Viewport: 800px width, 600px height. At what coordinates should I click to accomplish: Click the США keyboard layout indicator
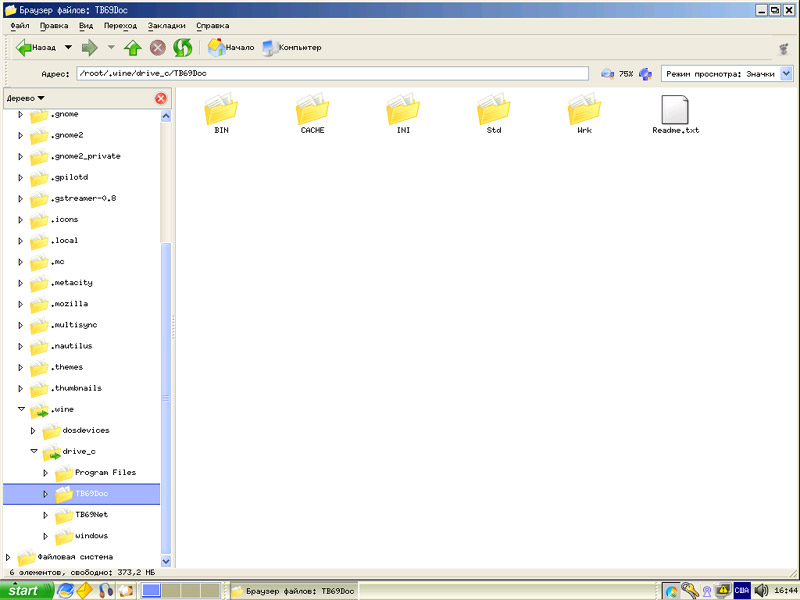(741, 591)
